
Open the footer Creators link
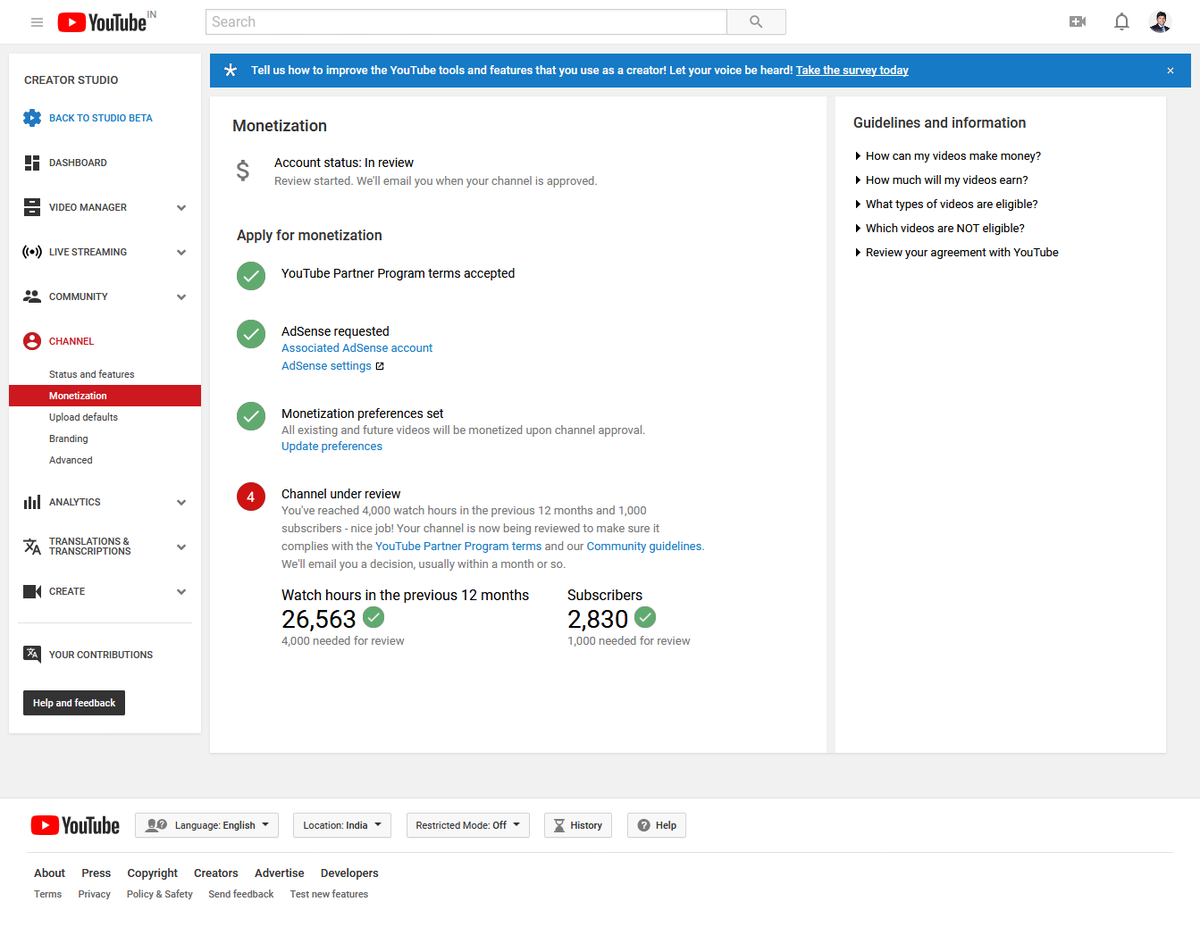(x=216, y=873)
